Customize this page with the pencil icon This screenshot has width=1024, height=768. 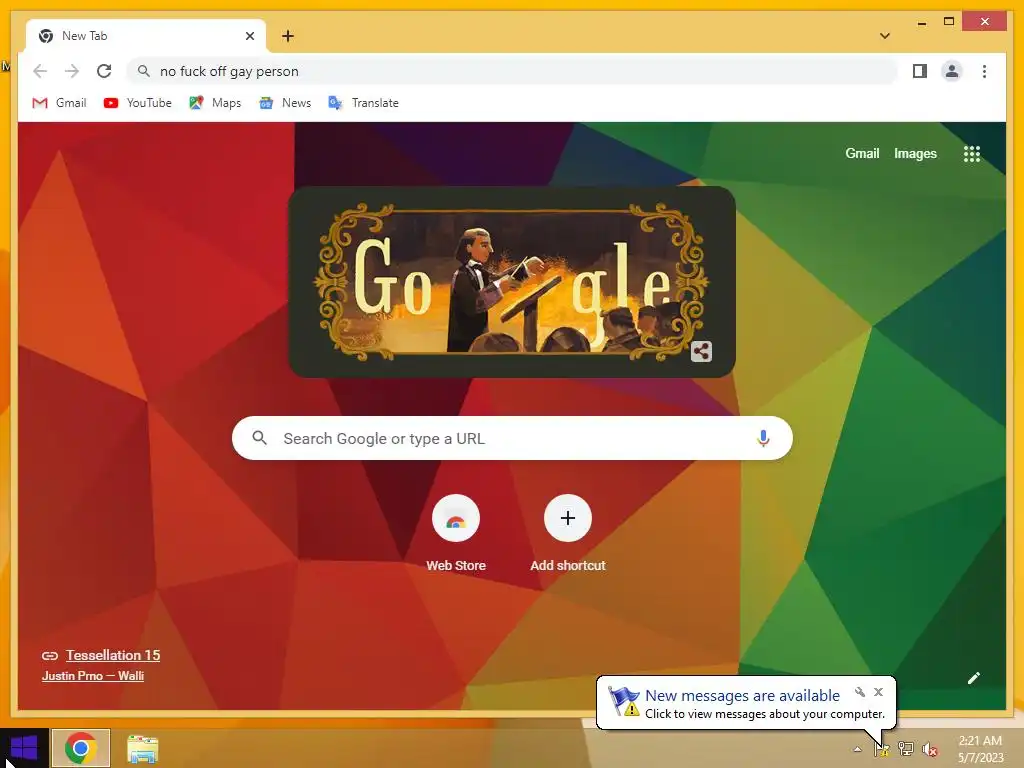tap(973, 678)
